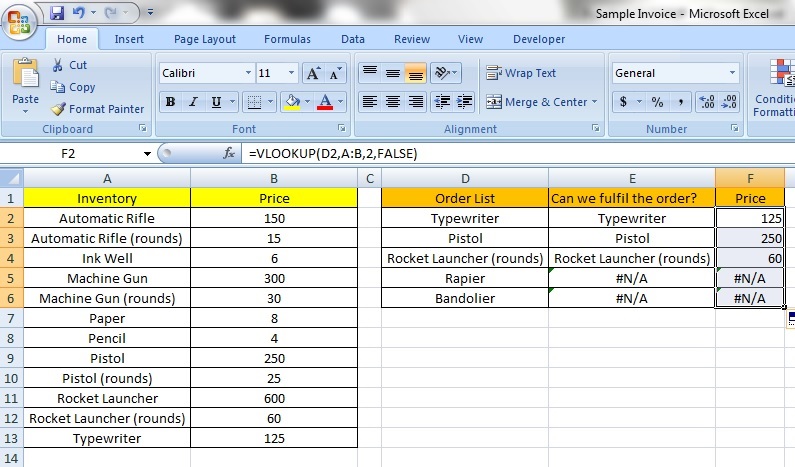Apply the yellow Fill Color swatch
The width and height of the screenshot is (795, 467).
[x=291, y=102]
